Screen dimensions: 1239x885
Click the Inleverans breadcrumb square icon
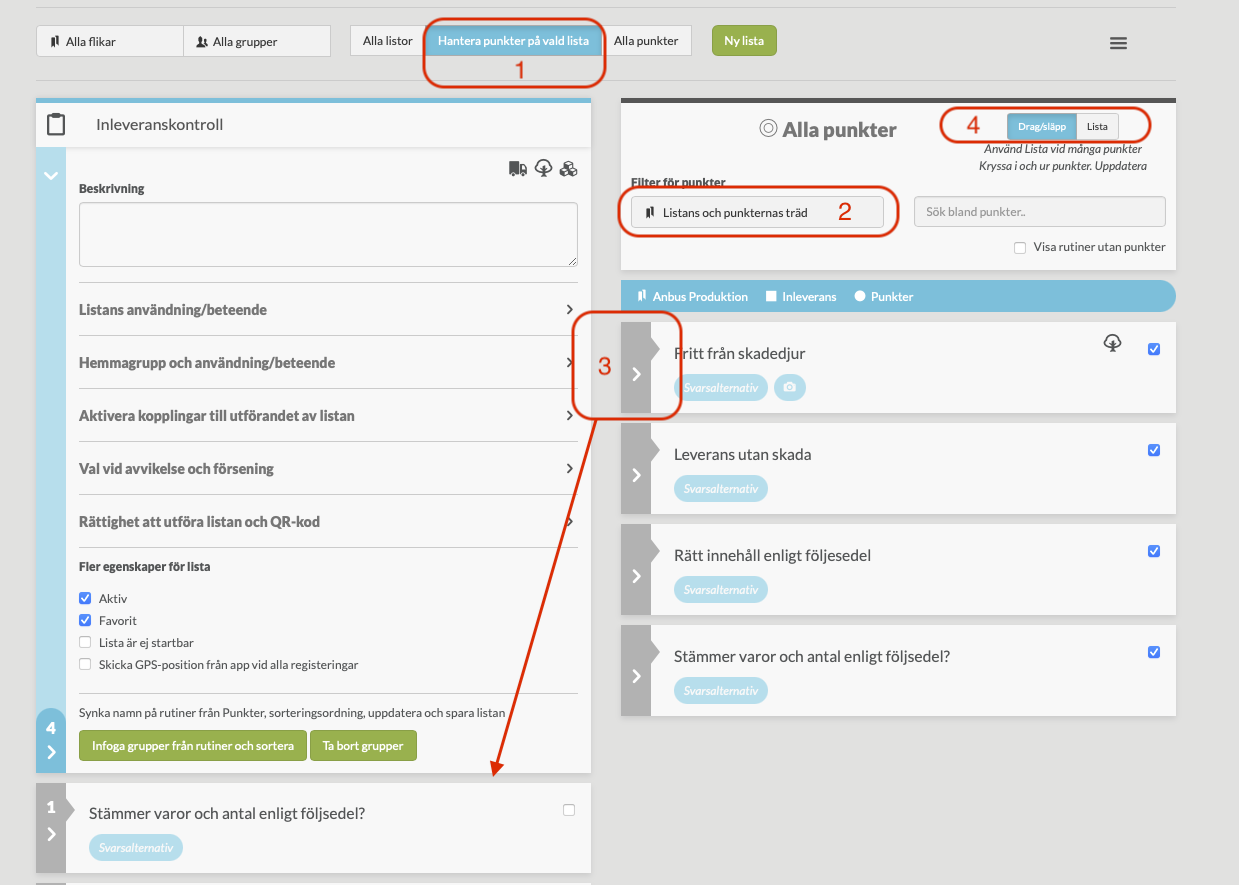[771, 296]
